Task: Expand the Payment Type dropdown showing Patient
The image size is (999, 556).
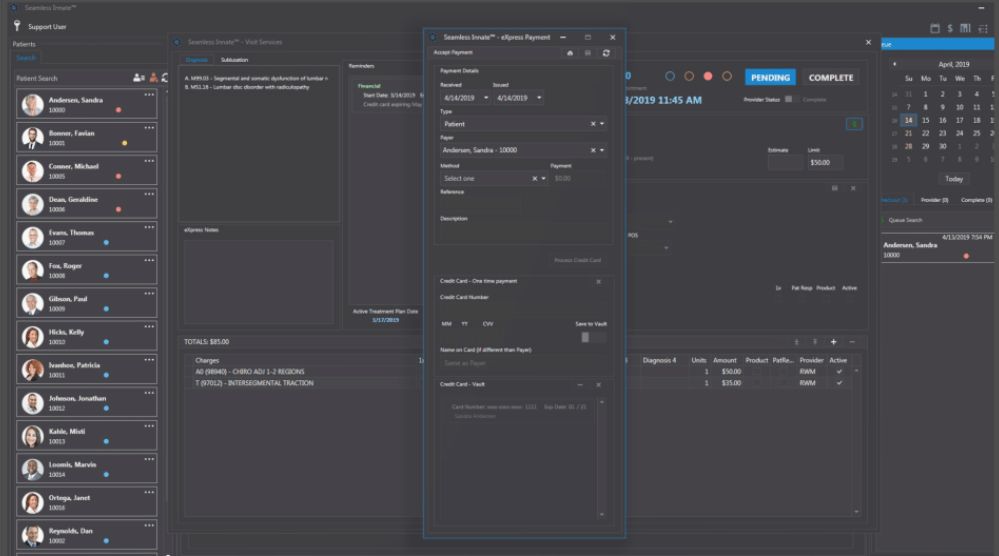Action: (603, 124)
